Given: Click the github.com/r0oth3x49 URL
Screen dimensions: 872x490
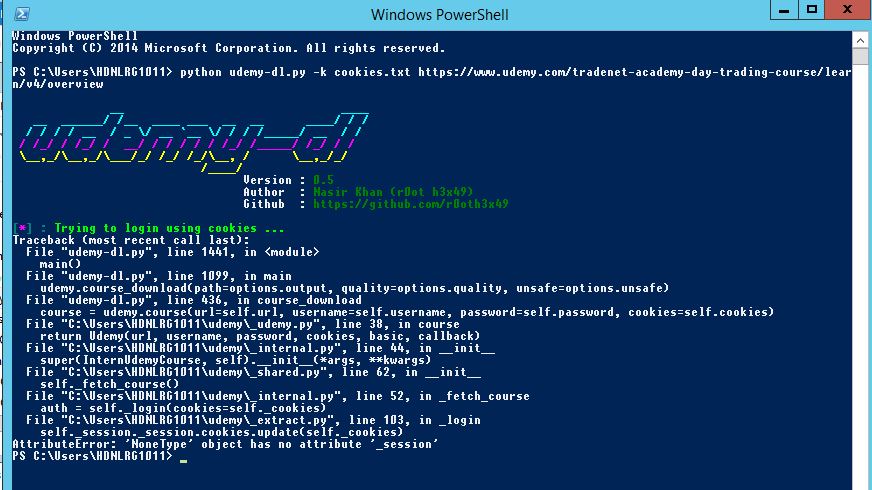Looking at the screenshot, I should point(410,204).
